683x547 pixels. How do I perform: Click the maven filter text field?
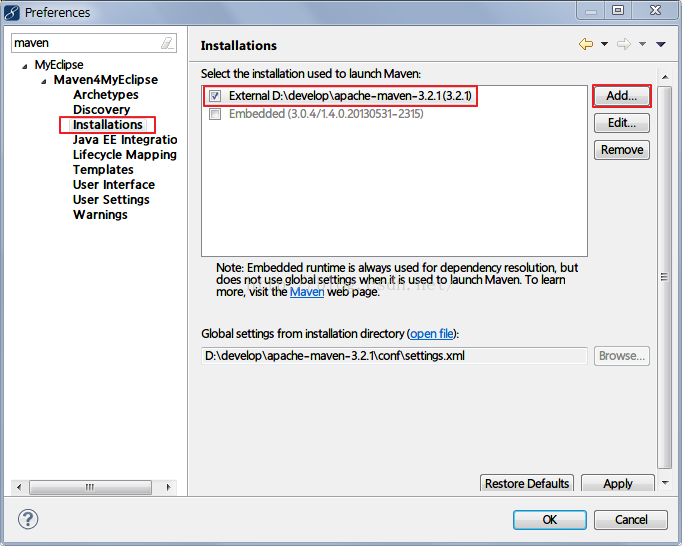pyautogui.click(x=94, y=43)
